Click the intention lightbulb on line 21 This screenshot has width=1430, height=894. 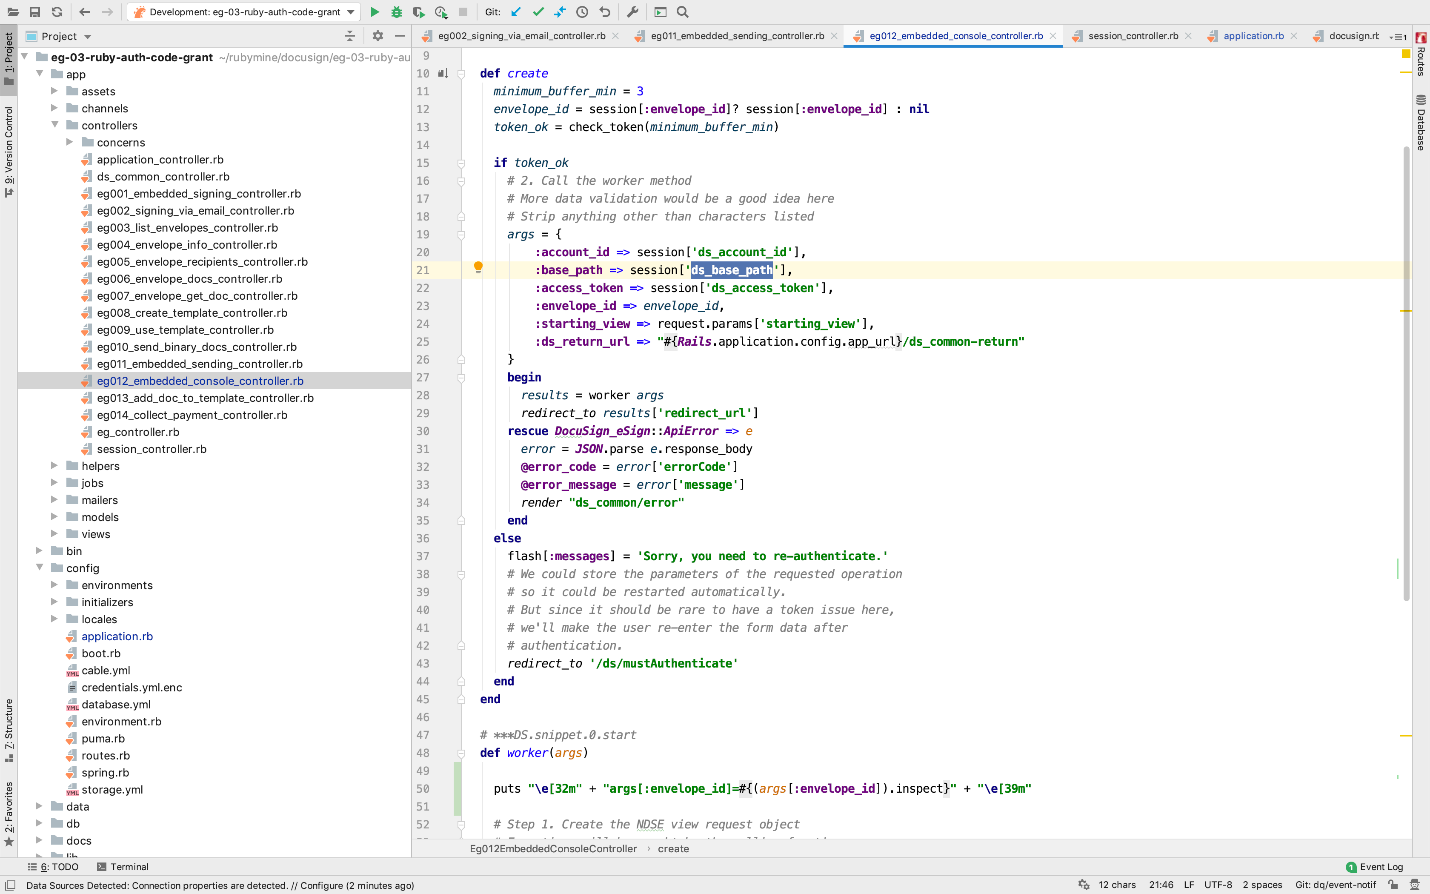[478, 268]
